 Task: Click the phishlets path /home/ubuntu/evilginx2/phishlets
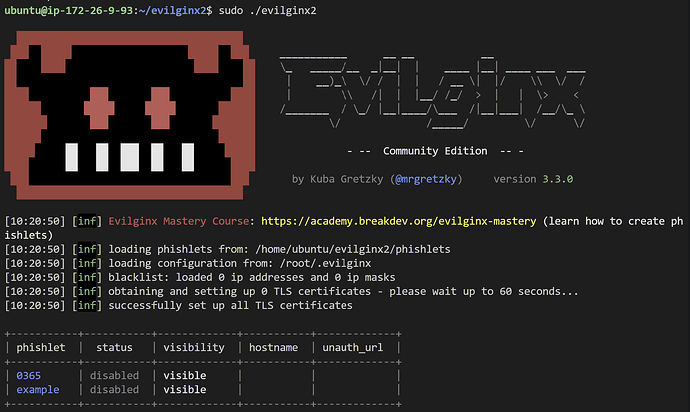click(353, 250)
